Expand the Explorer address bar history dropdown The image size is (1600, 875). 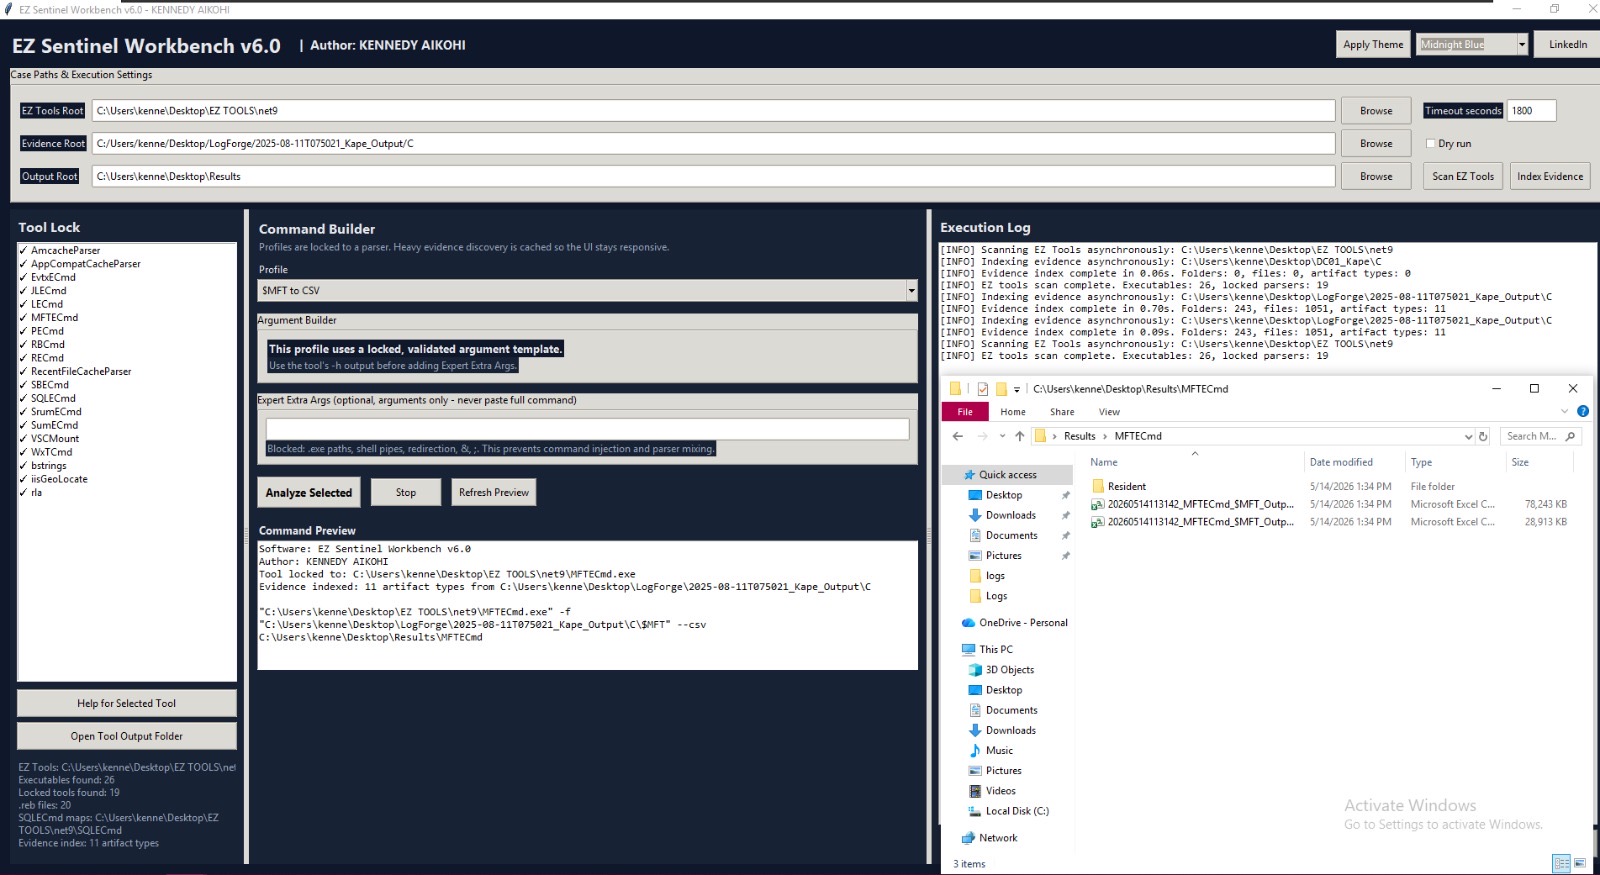1468,436
